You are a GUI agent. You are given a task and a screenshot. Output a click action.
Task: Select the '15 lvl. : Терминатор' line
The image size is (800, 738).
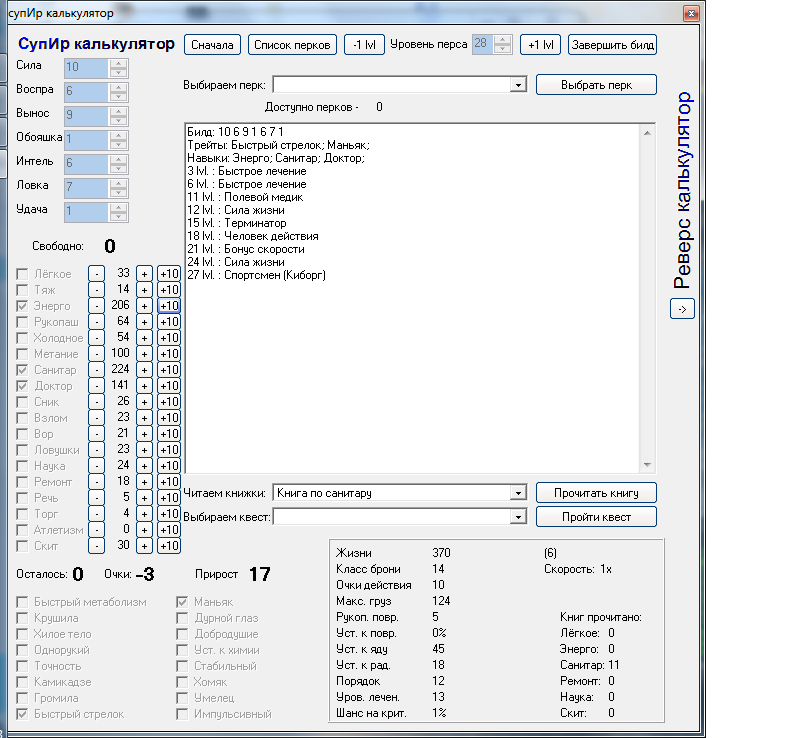237,223
